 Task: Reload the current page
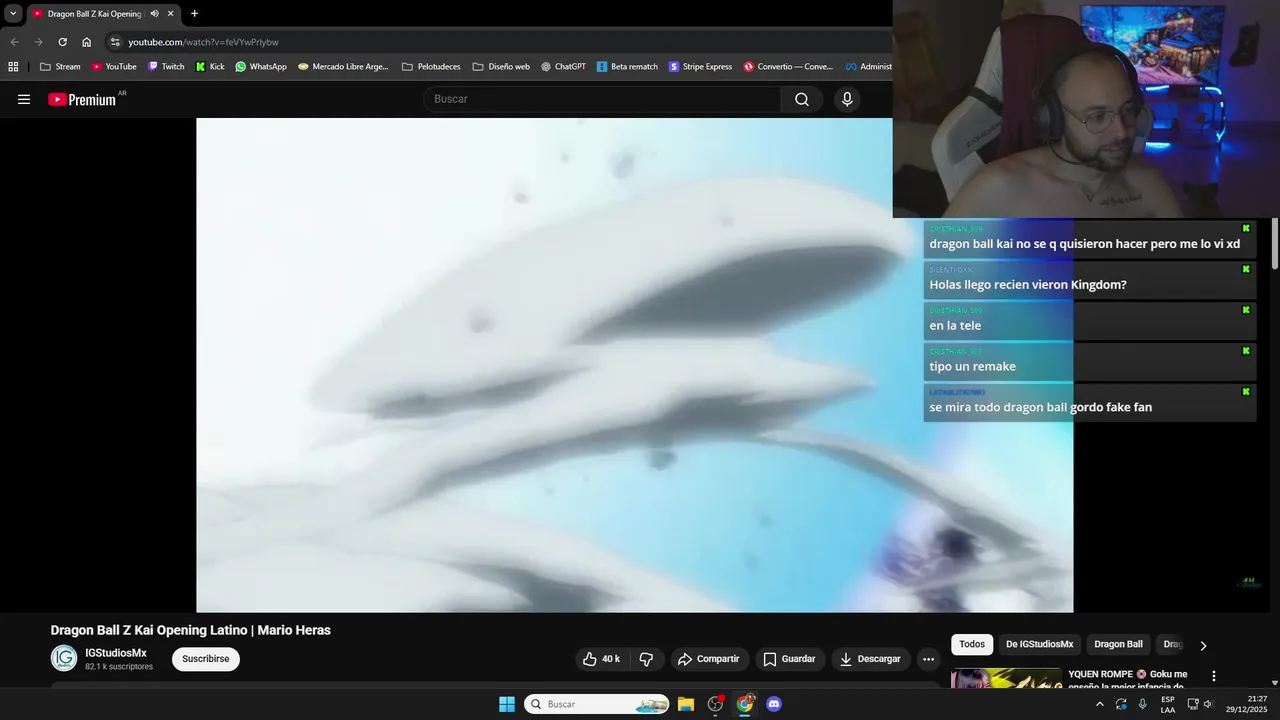point(62,42)
